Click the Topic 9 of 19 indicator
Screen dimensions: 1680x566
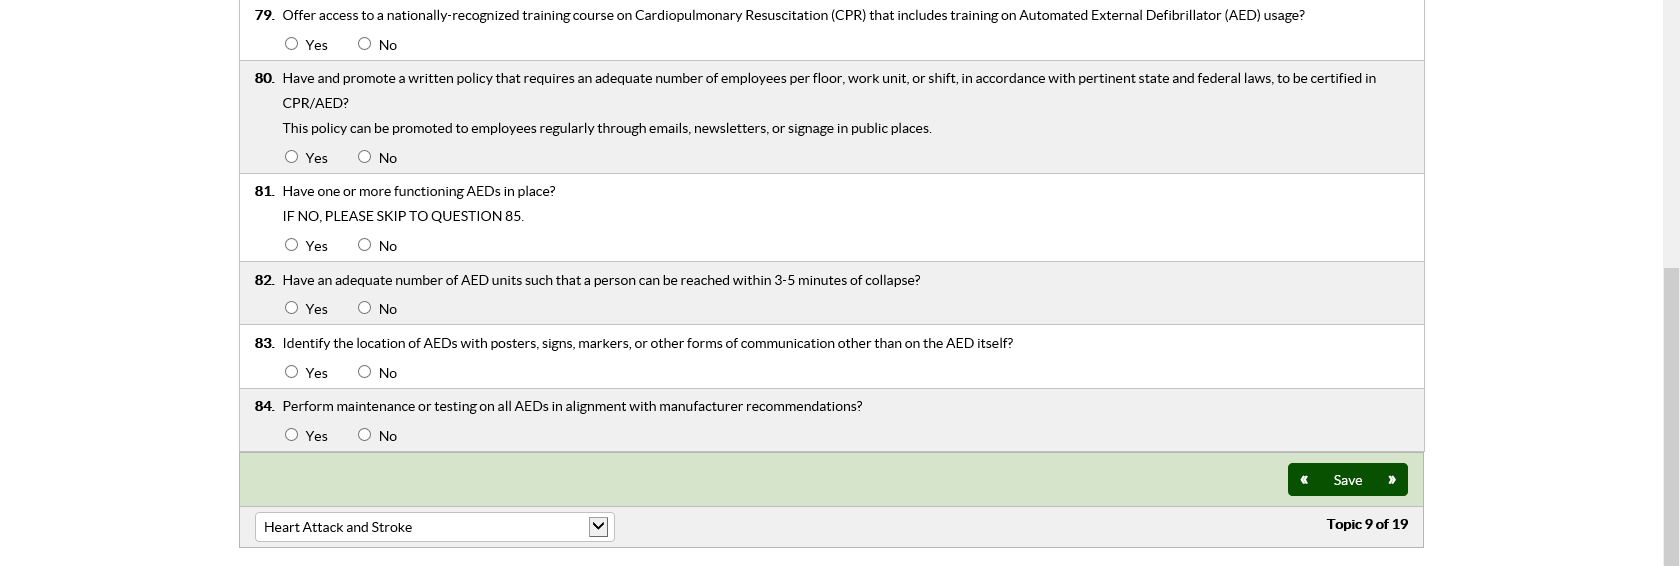point(1366,524)
